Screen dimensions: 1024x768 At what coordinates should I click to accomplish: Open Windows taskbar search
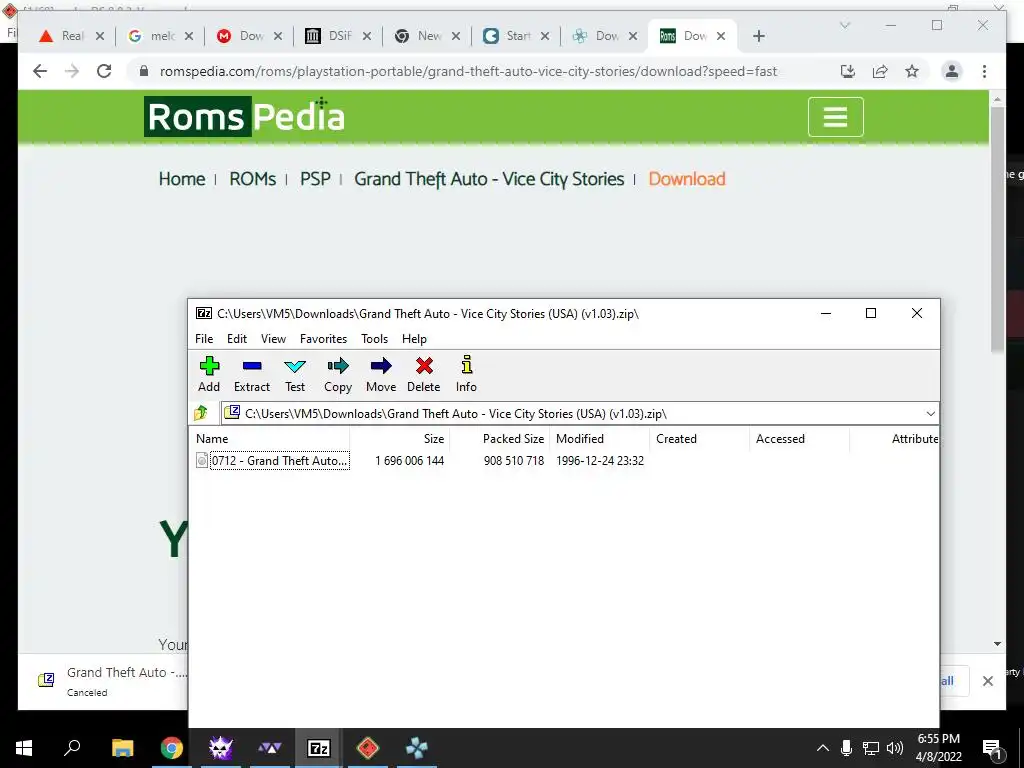click(72, 748)
